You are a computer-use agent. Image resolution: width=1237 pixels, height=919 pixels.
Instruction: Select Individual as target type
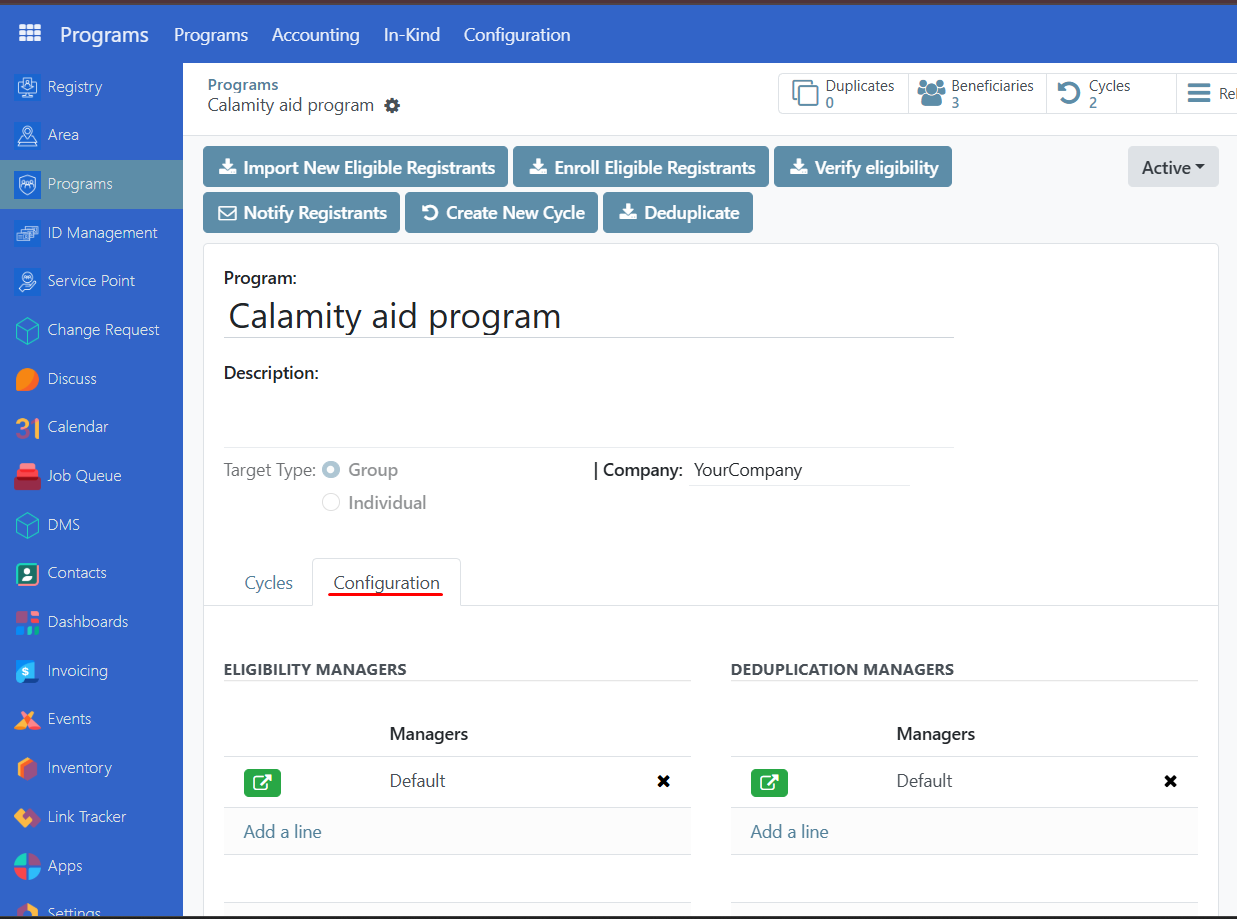point(331,502)
